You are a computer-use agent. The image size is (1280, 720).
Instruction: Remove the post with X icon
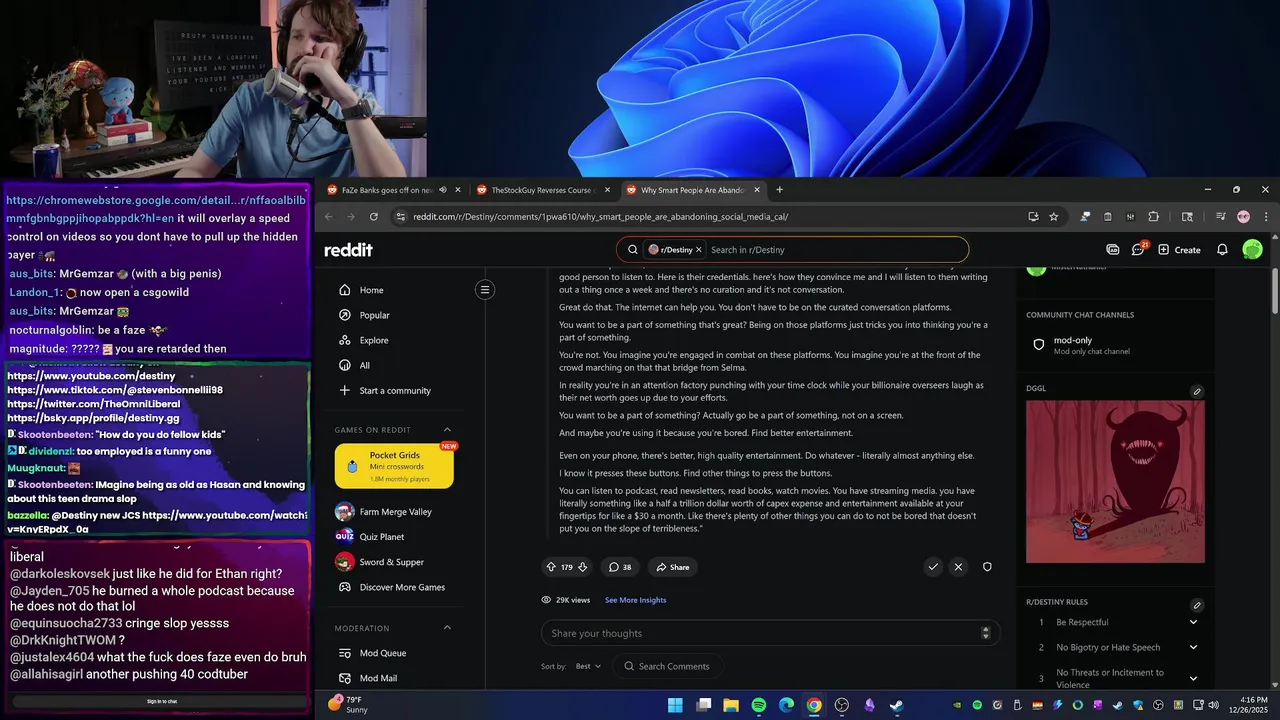(x=958, y=567)
